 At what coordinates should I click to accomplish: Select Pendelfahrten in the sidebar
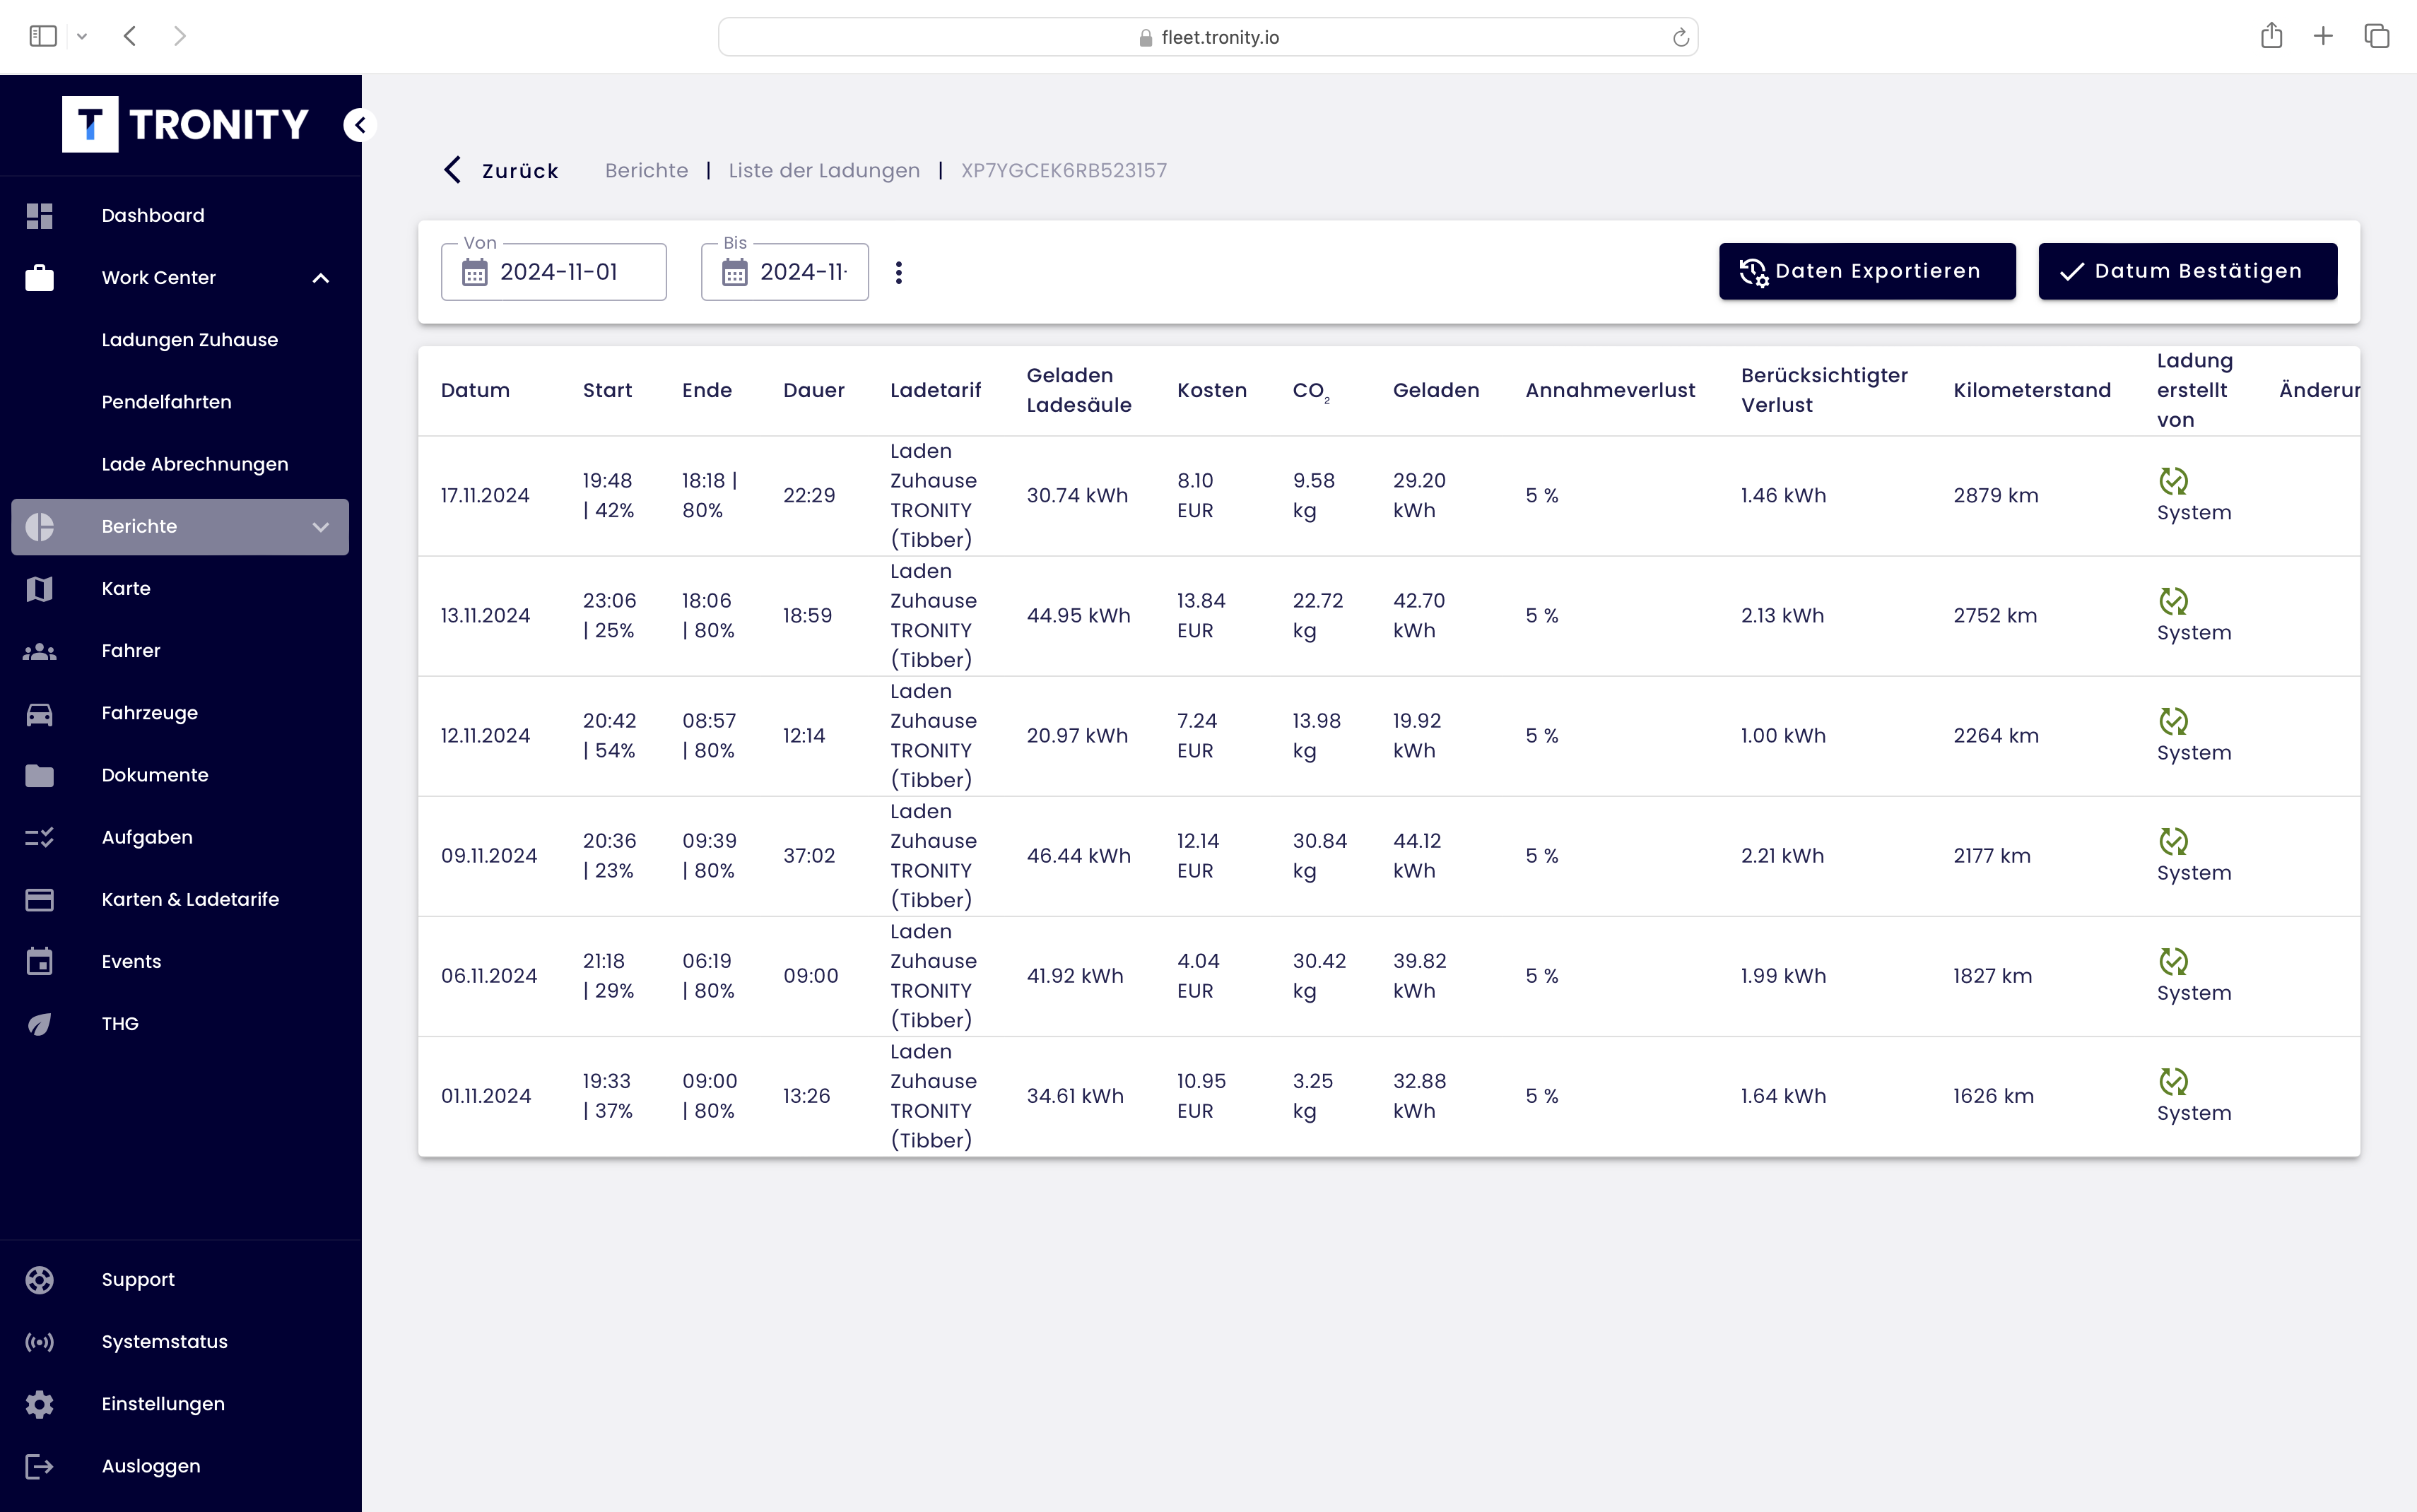[166, 402]
